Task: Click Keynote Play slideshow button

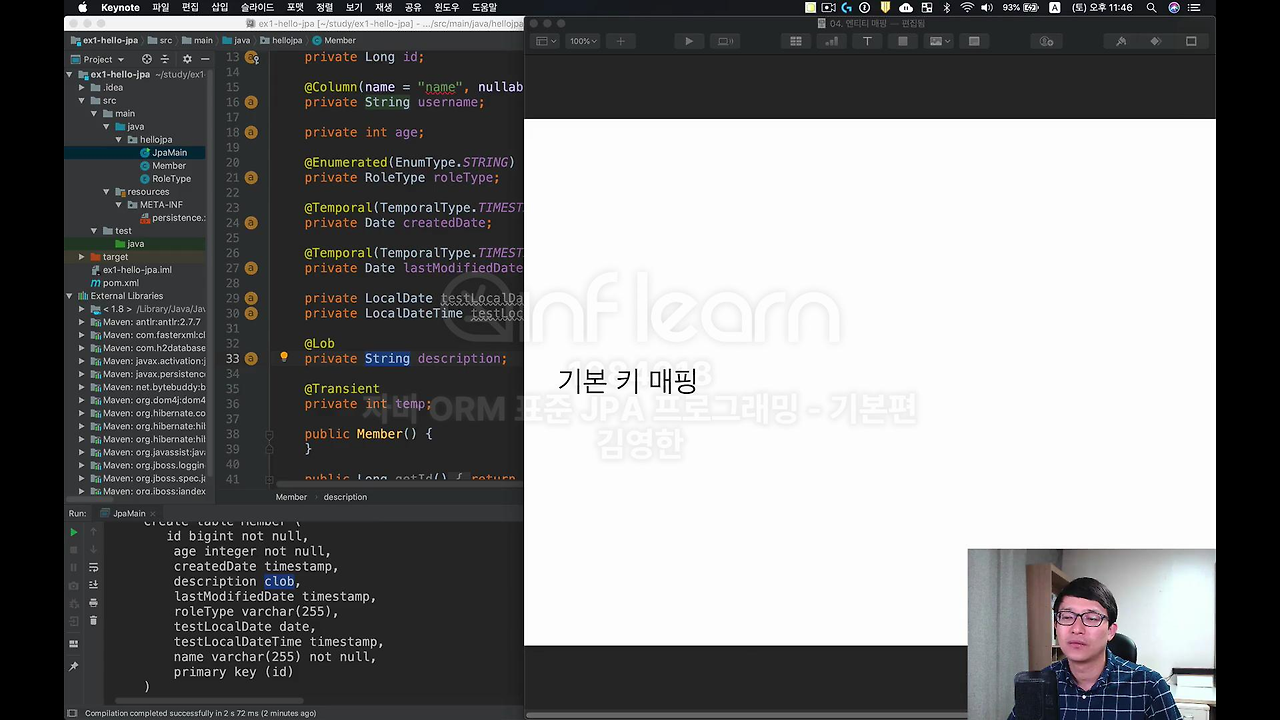Action: [688, 41]
